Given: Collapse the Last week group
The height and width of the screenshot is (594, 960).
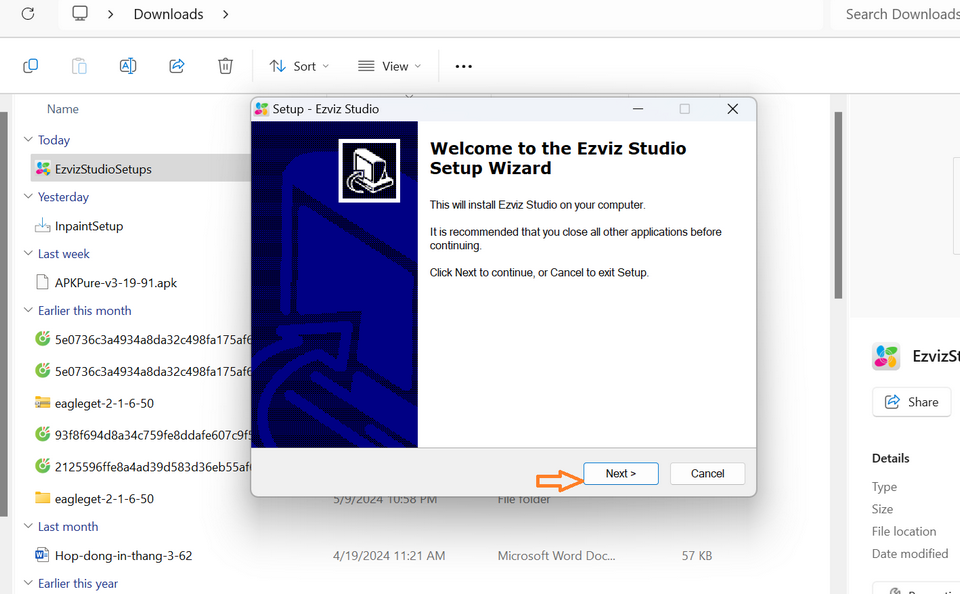Looking at the screenshot, I should pos(28,254).
